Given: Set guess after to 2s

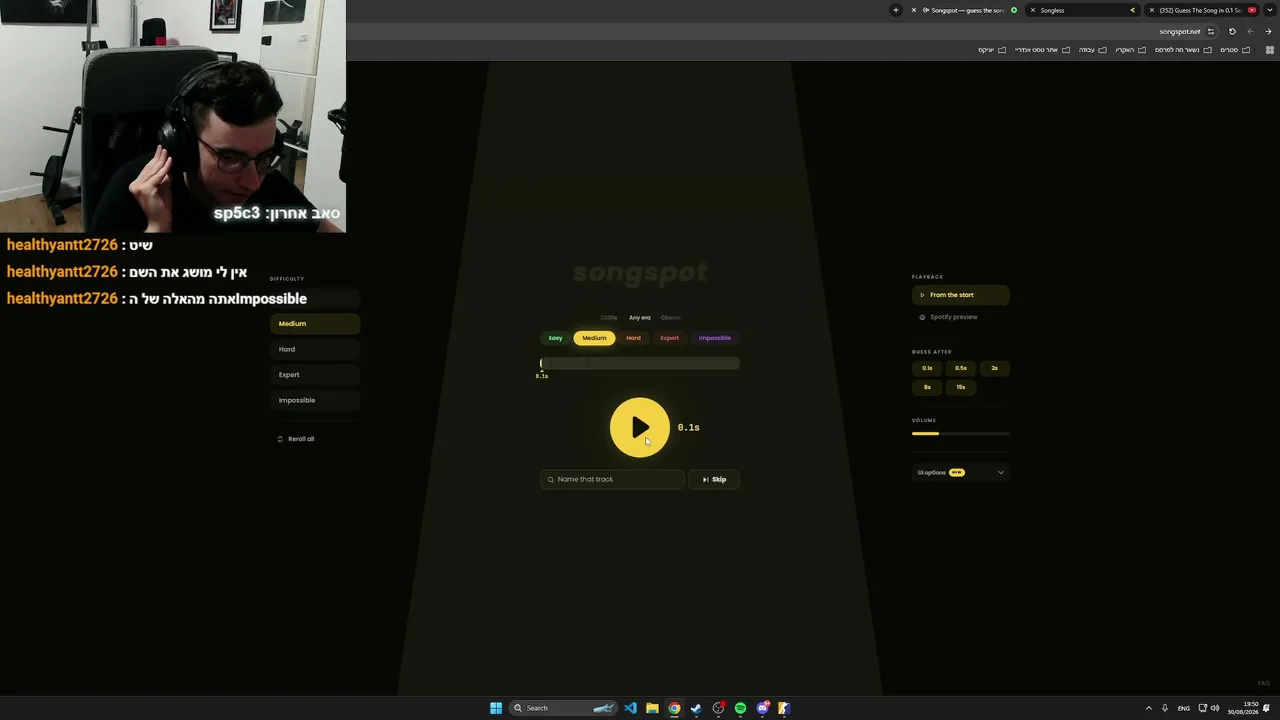Looking at the screenshot, I should 994,368.
